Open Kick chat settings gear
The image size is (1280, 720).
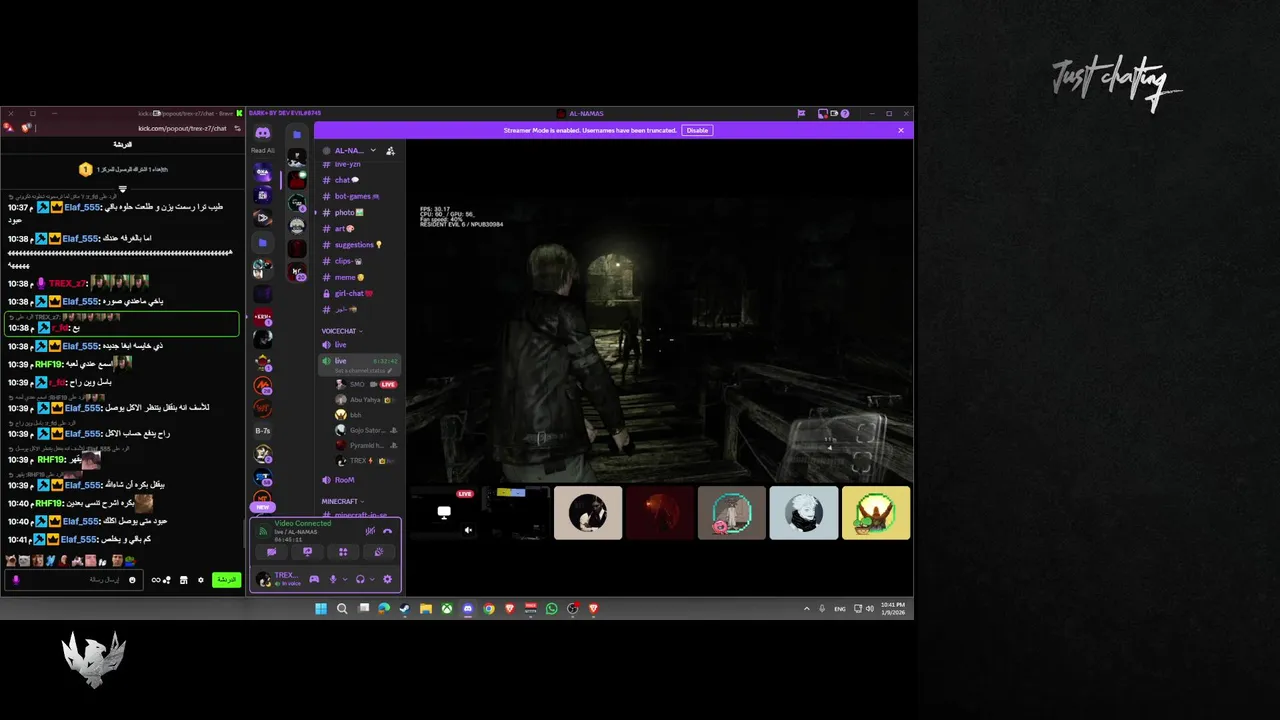tap(200, 580)
